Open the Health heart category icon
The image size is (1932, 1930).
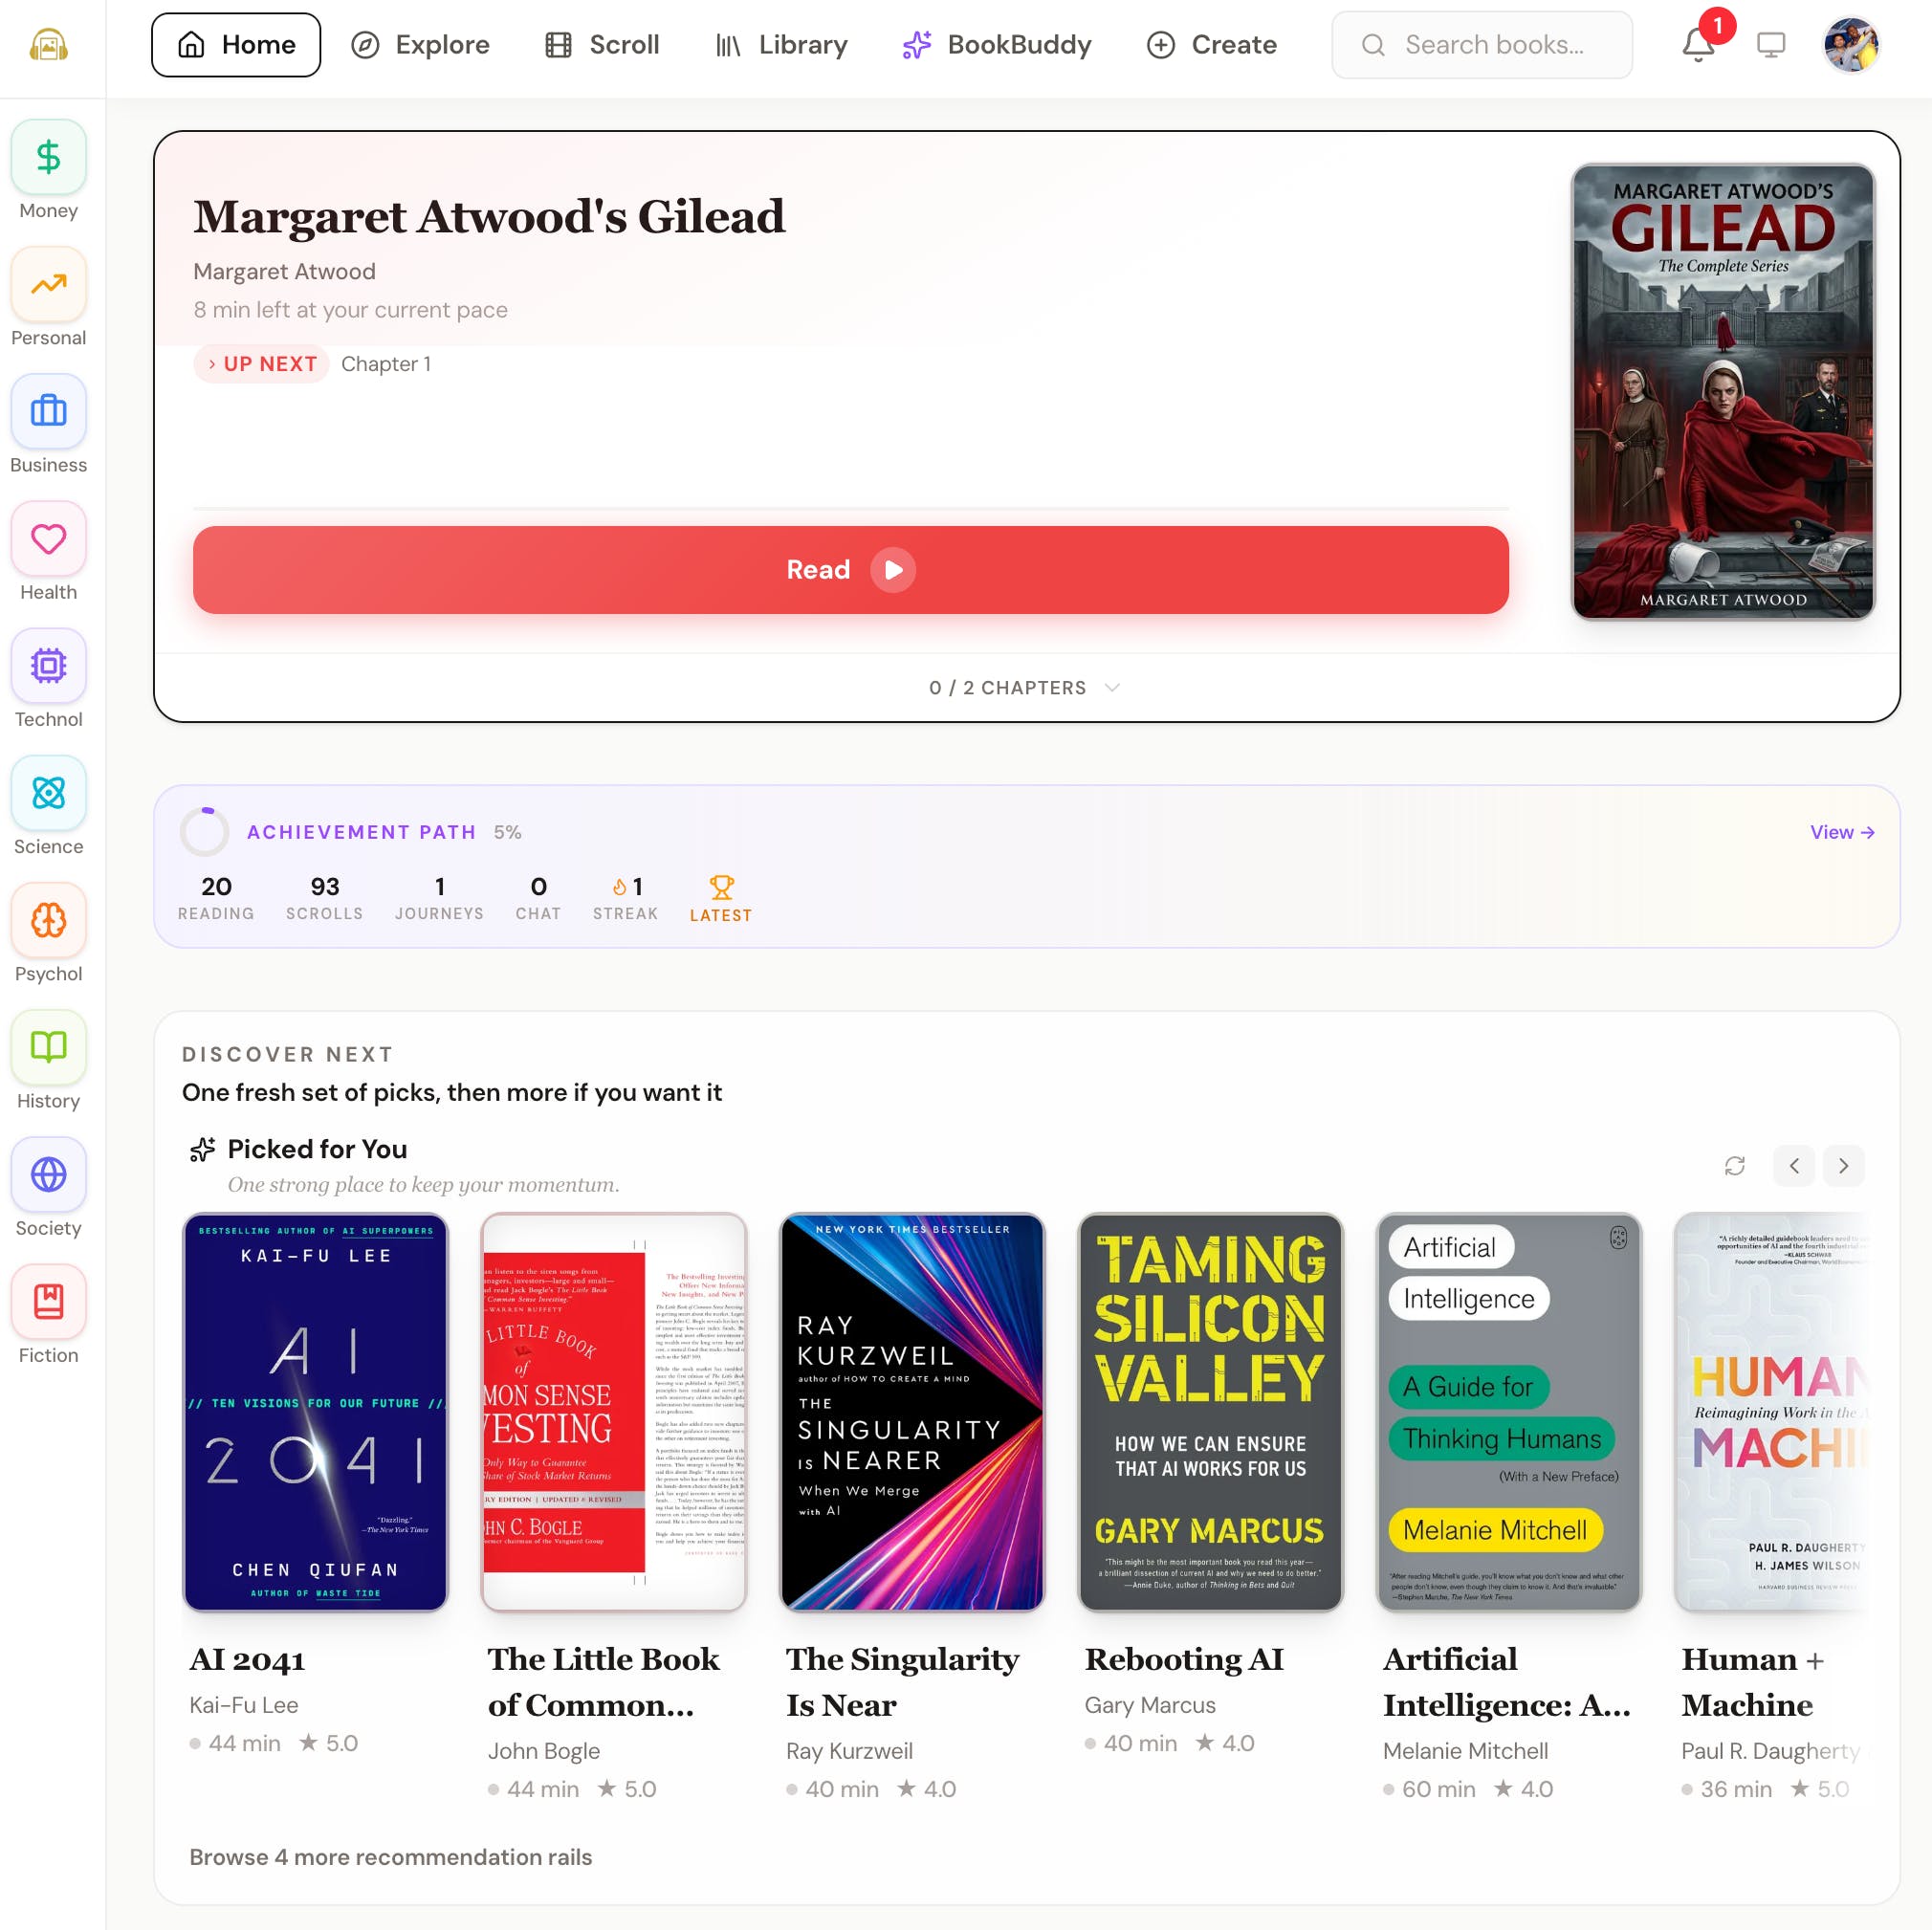click(x=48, y=539)
